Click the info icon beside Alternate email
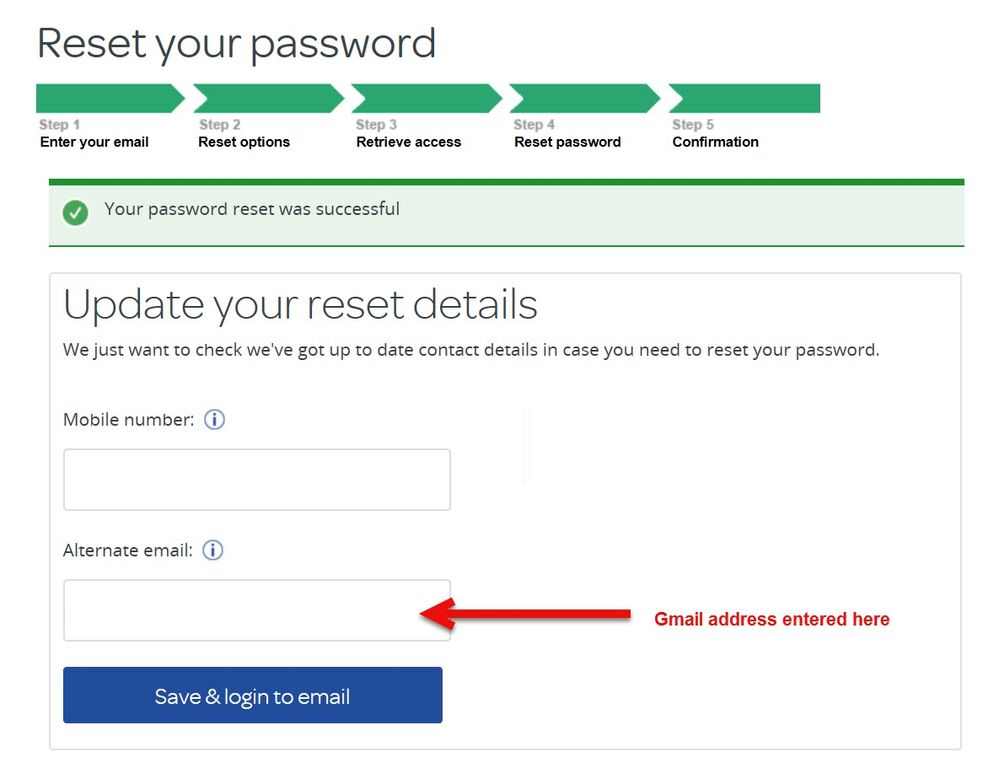999x768 pixels. tap(212, 550)
